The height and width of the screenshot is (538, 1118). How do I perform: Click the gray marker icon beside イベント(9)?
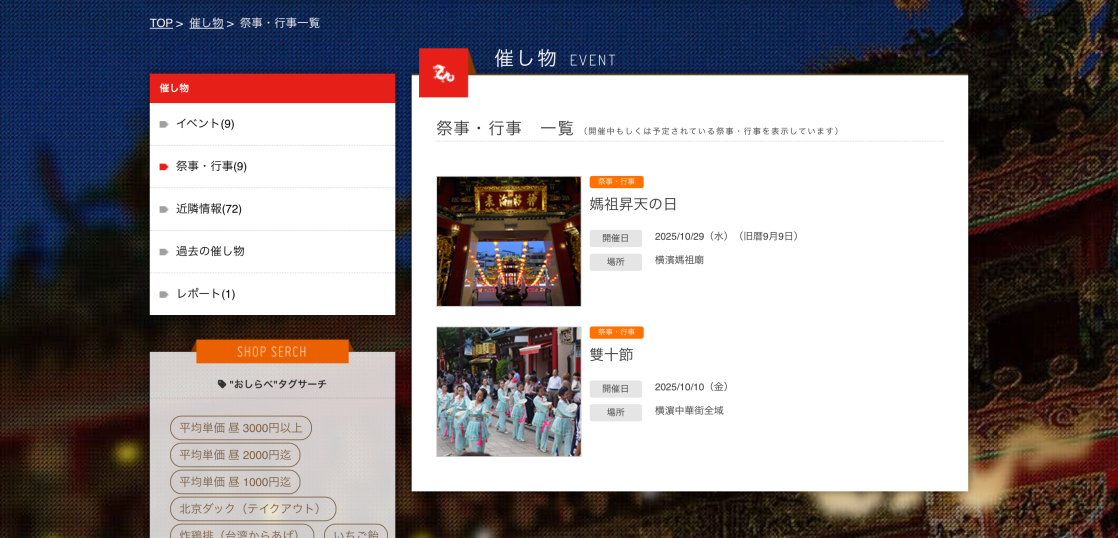click(164, 124)
